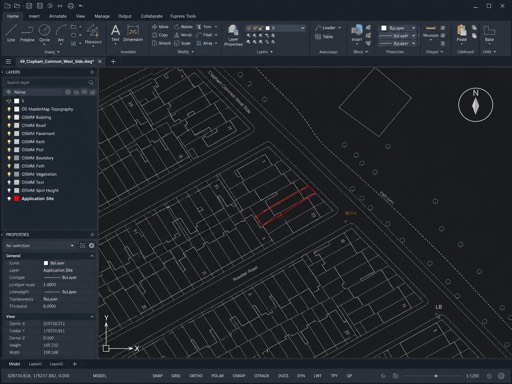Screen dimensions: 512x384
Task: Open the Collaborate ribbon tab
Action: (x=152, y=16)
